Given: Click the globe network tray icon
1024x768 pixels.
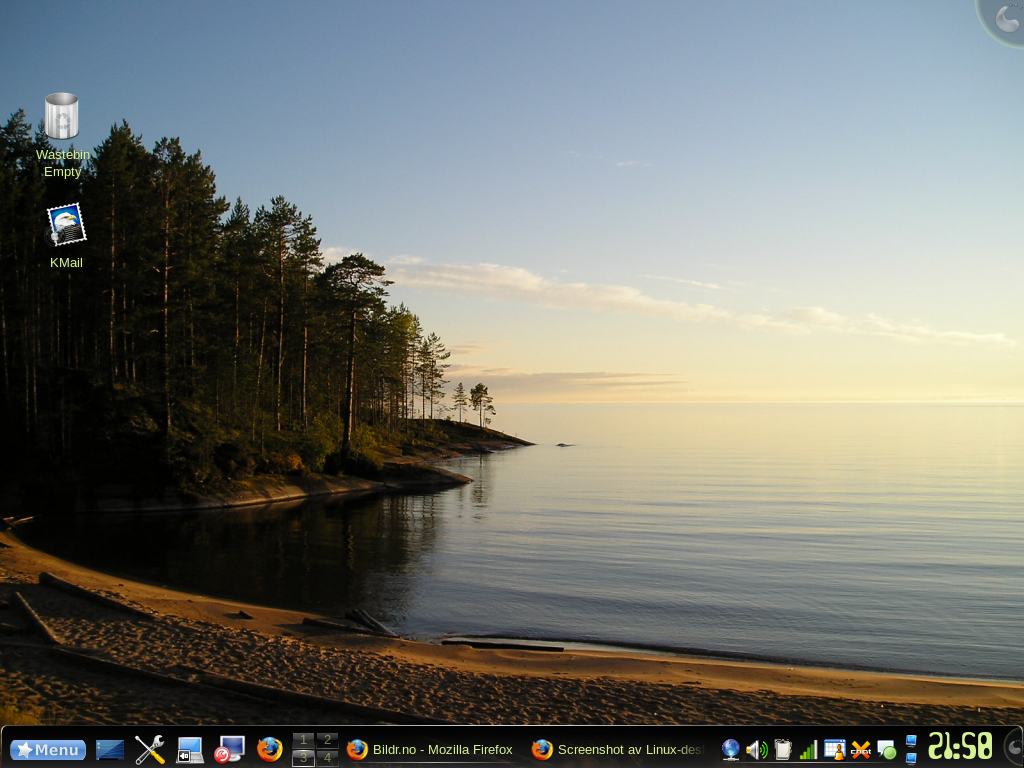Looking at the screenshot, I should pyautogui.click(x=731, y=749).
